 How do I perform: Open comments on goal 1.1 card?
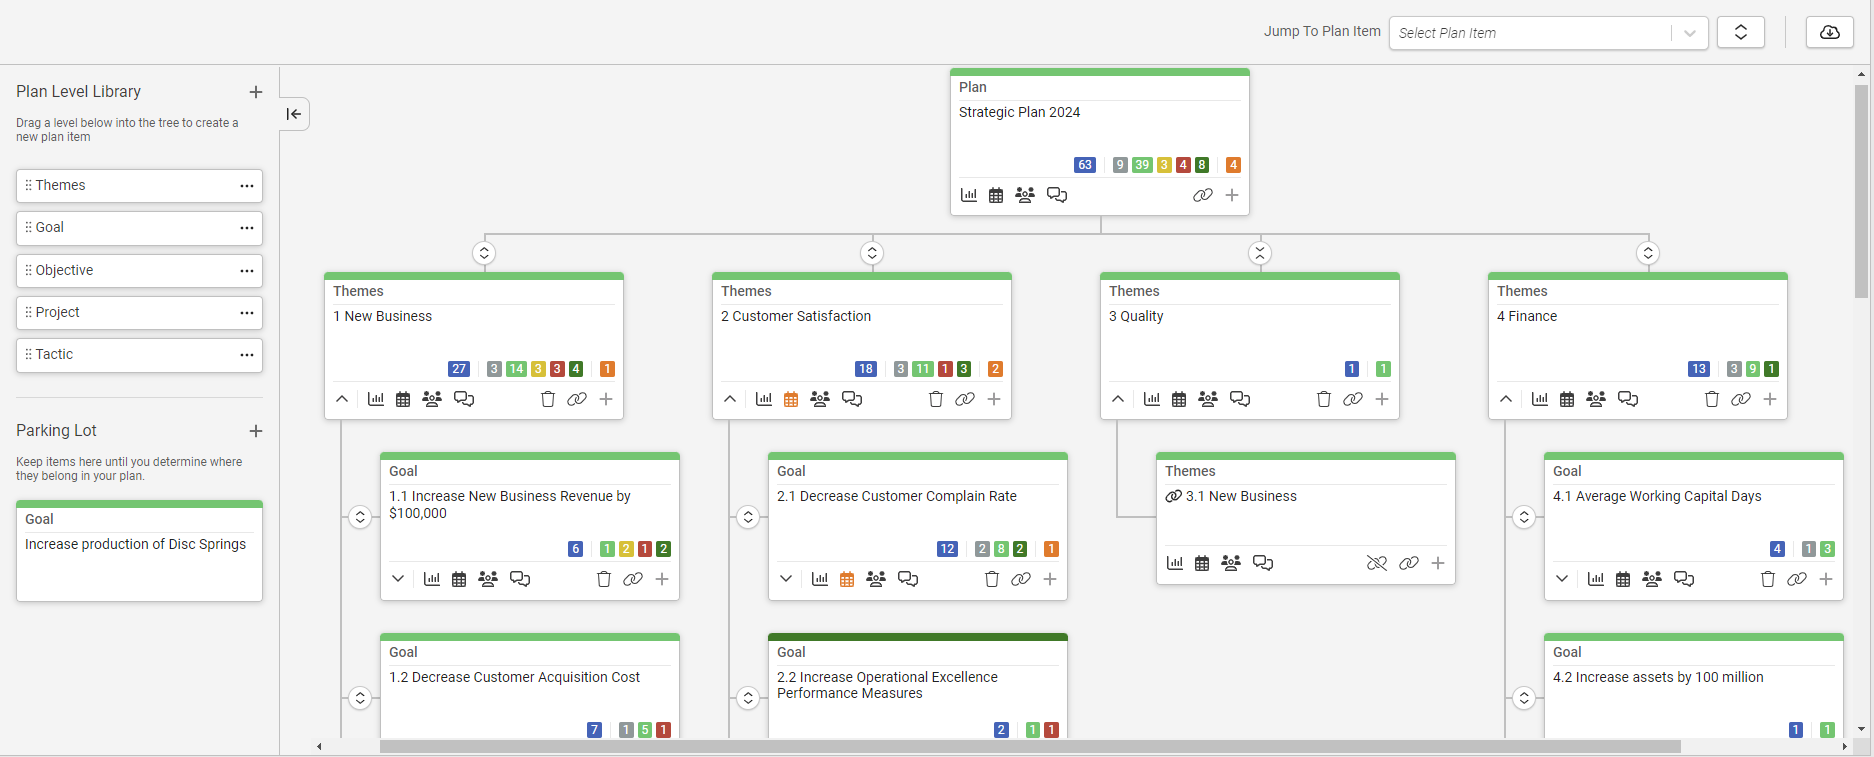coord(520,579)
